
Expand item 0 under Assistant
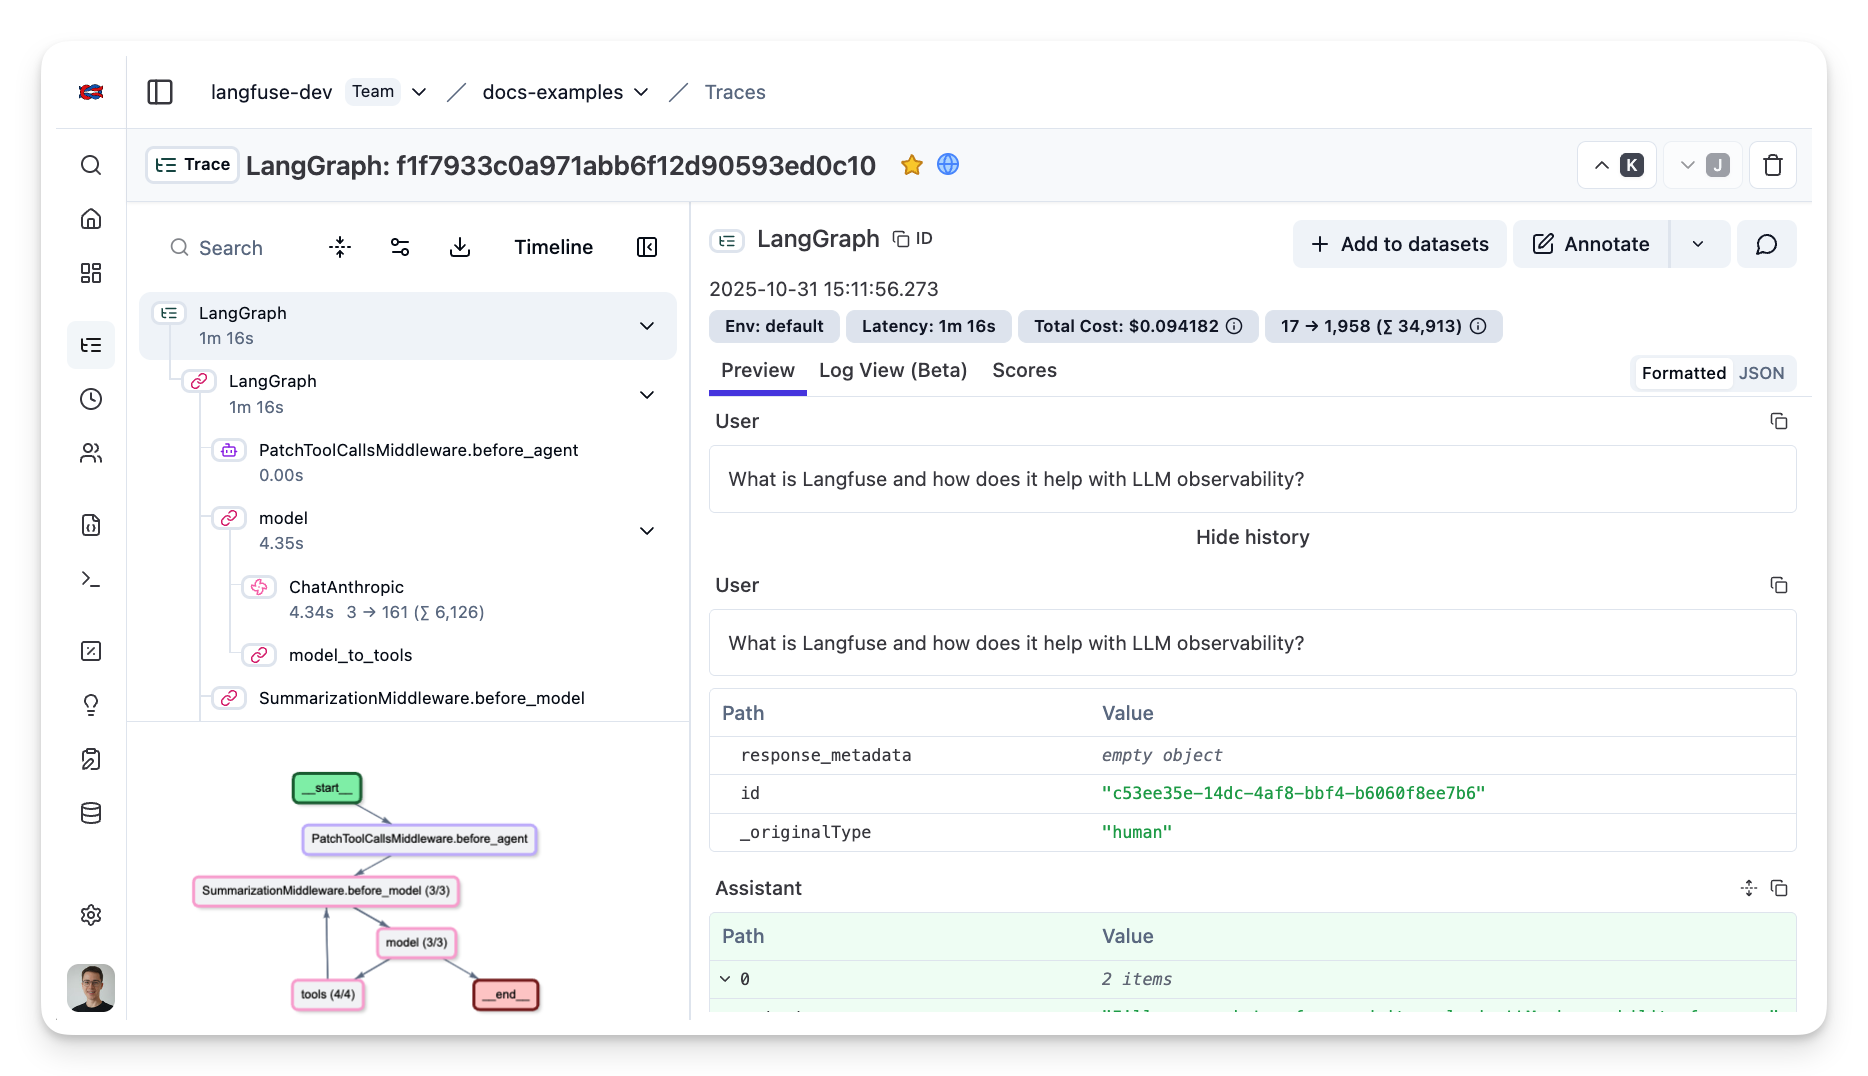point(725,978)
